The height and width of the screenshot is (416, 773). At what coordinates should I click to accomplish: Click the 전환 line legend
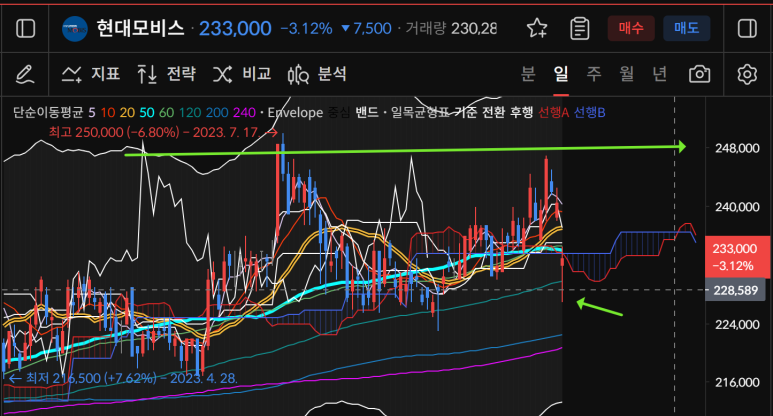(492, 113)
